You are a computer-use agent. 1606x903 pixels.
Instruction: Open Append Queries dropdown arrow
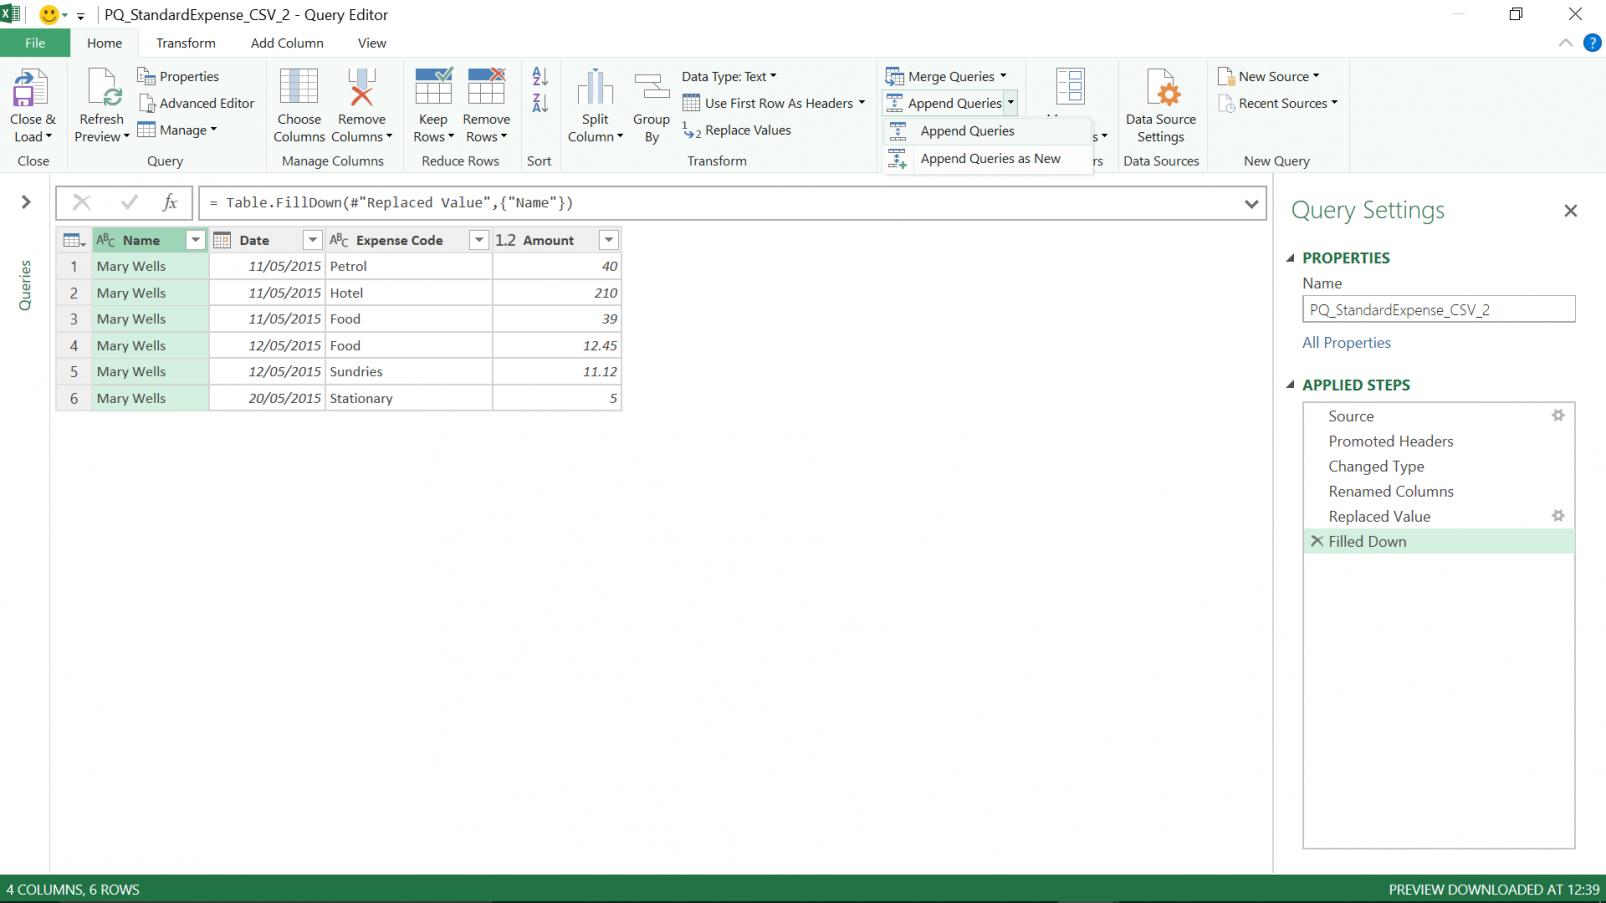1011,103
